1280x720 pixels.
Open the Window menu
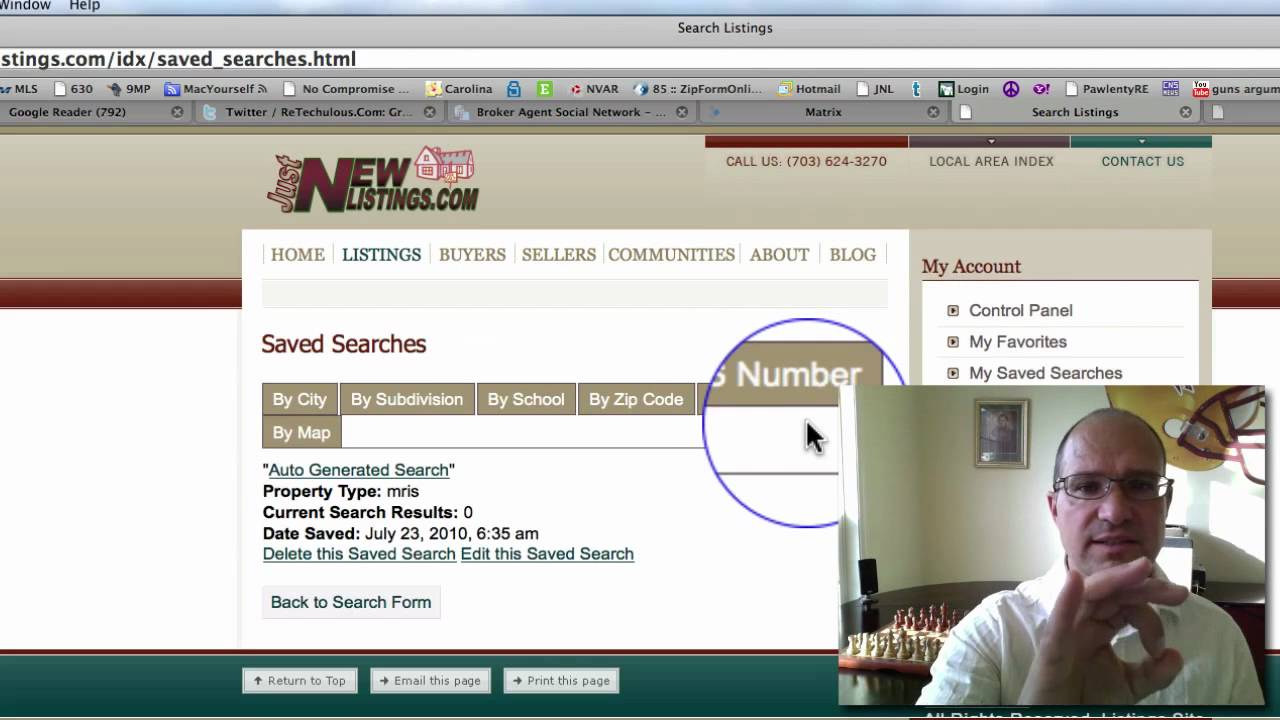click(25, 6)
